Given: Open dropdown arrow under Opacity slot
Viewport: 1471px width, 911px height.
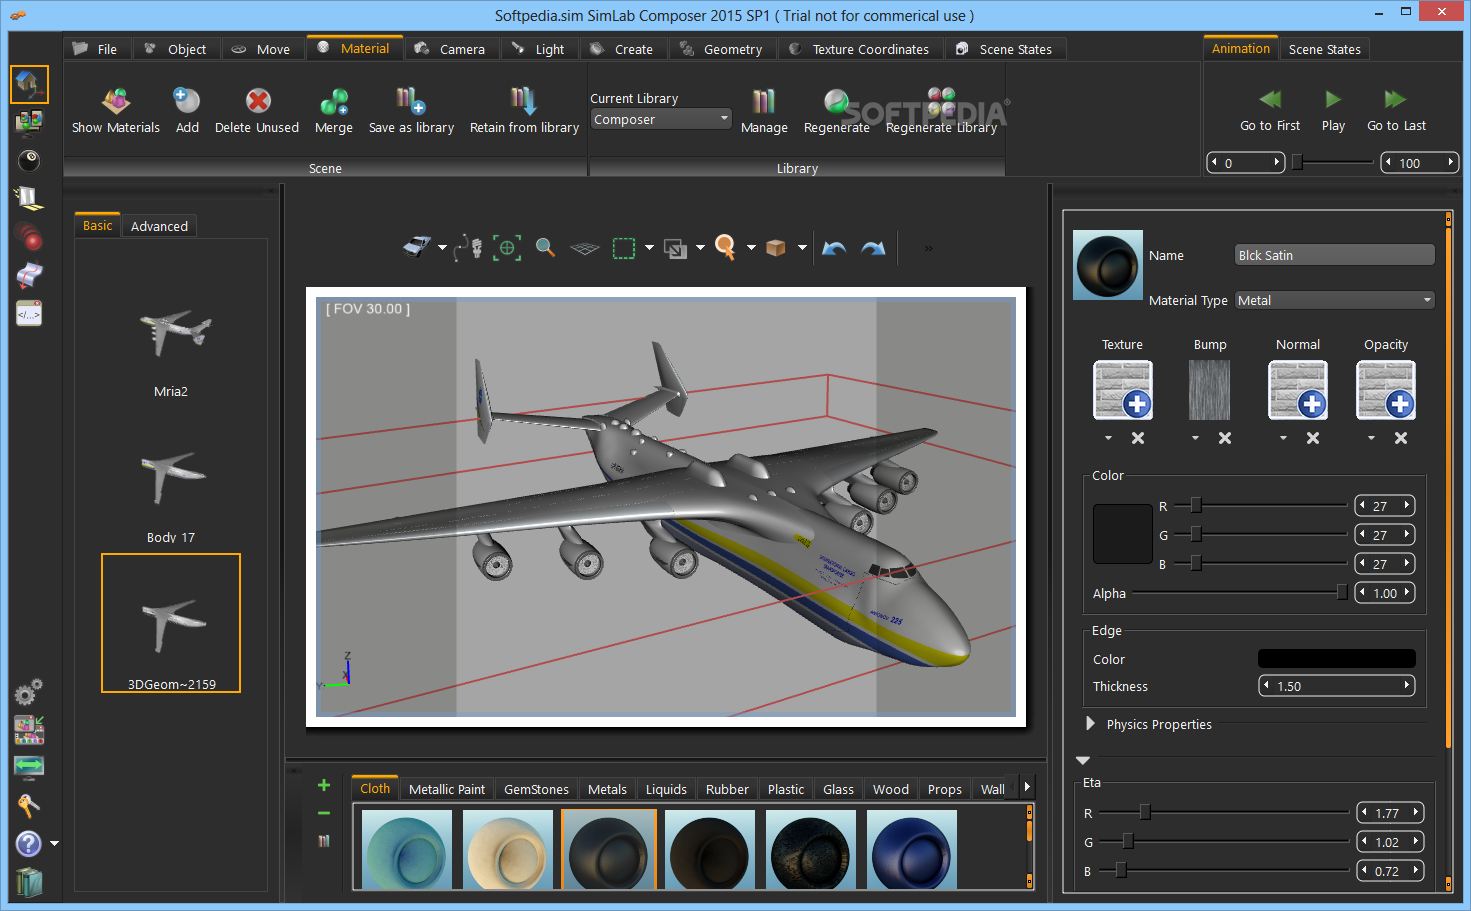Looking at the screenshot, I should [1371, 438].
